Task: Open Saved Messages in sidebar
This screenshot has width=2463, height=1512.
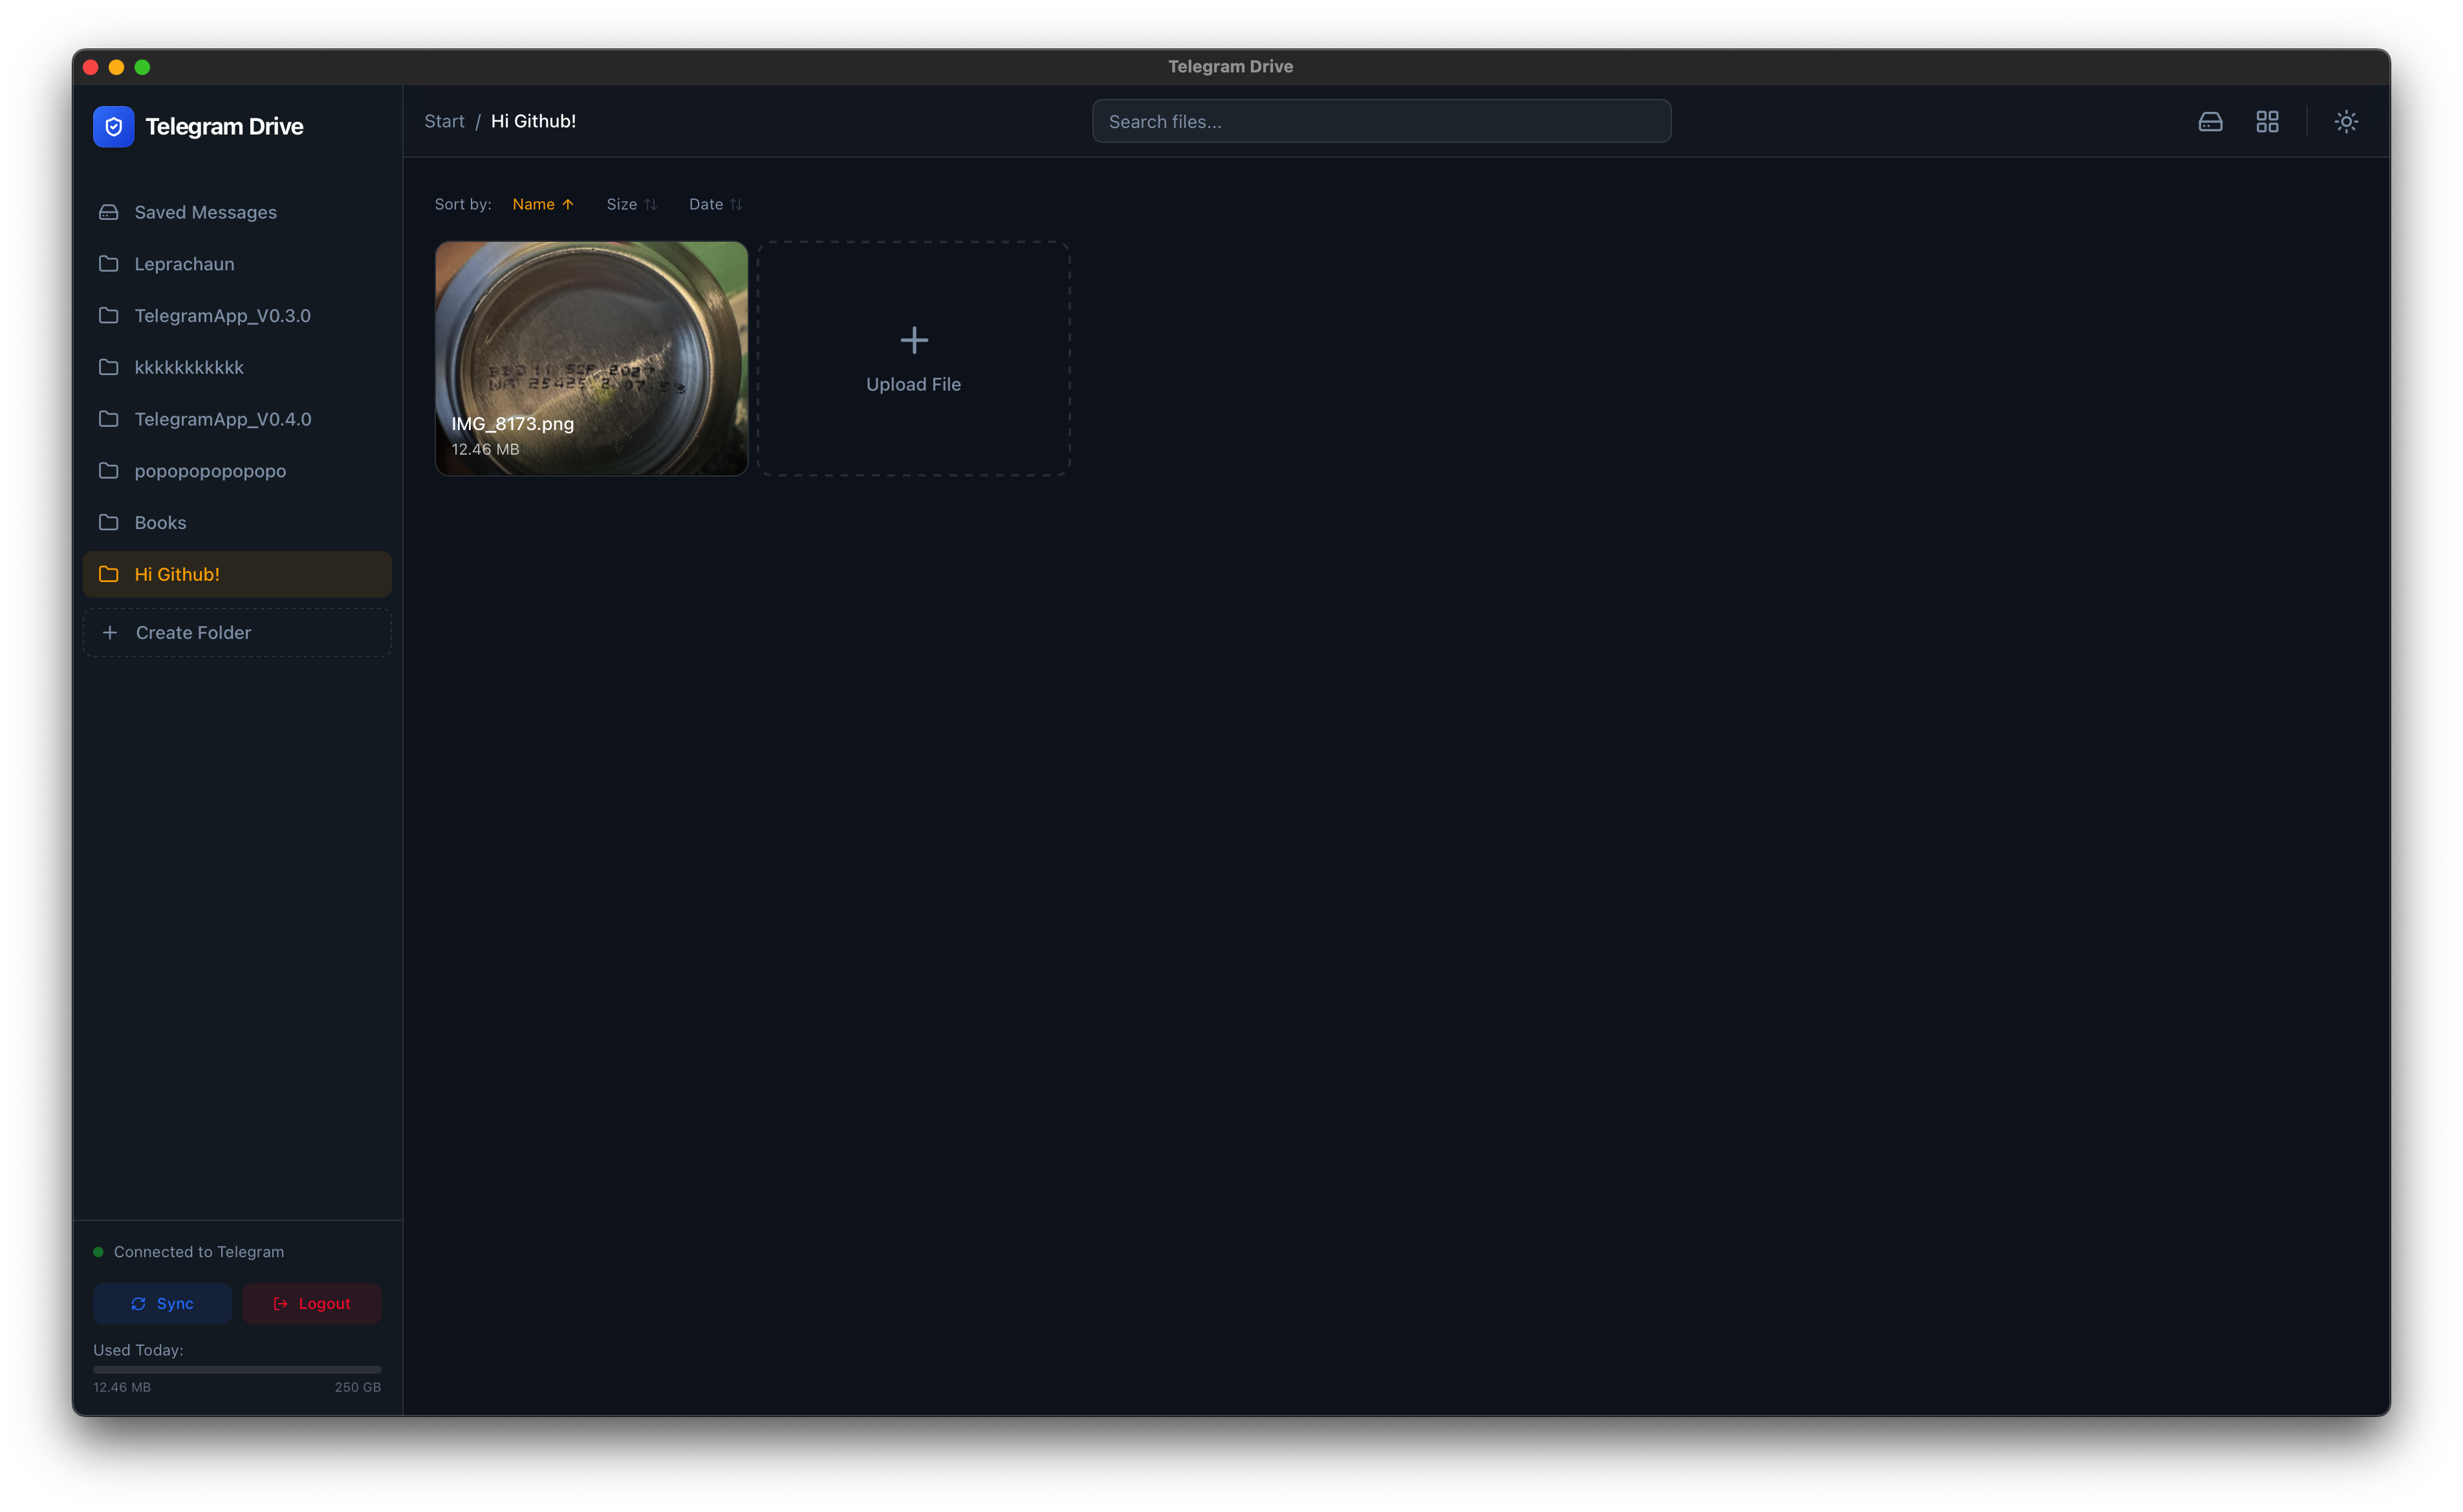Action: pos(205,212)
